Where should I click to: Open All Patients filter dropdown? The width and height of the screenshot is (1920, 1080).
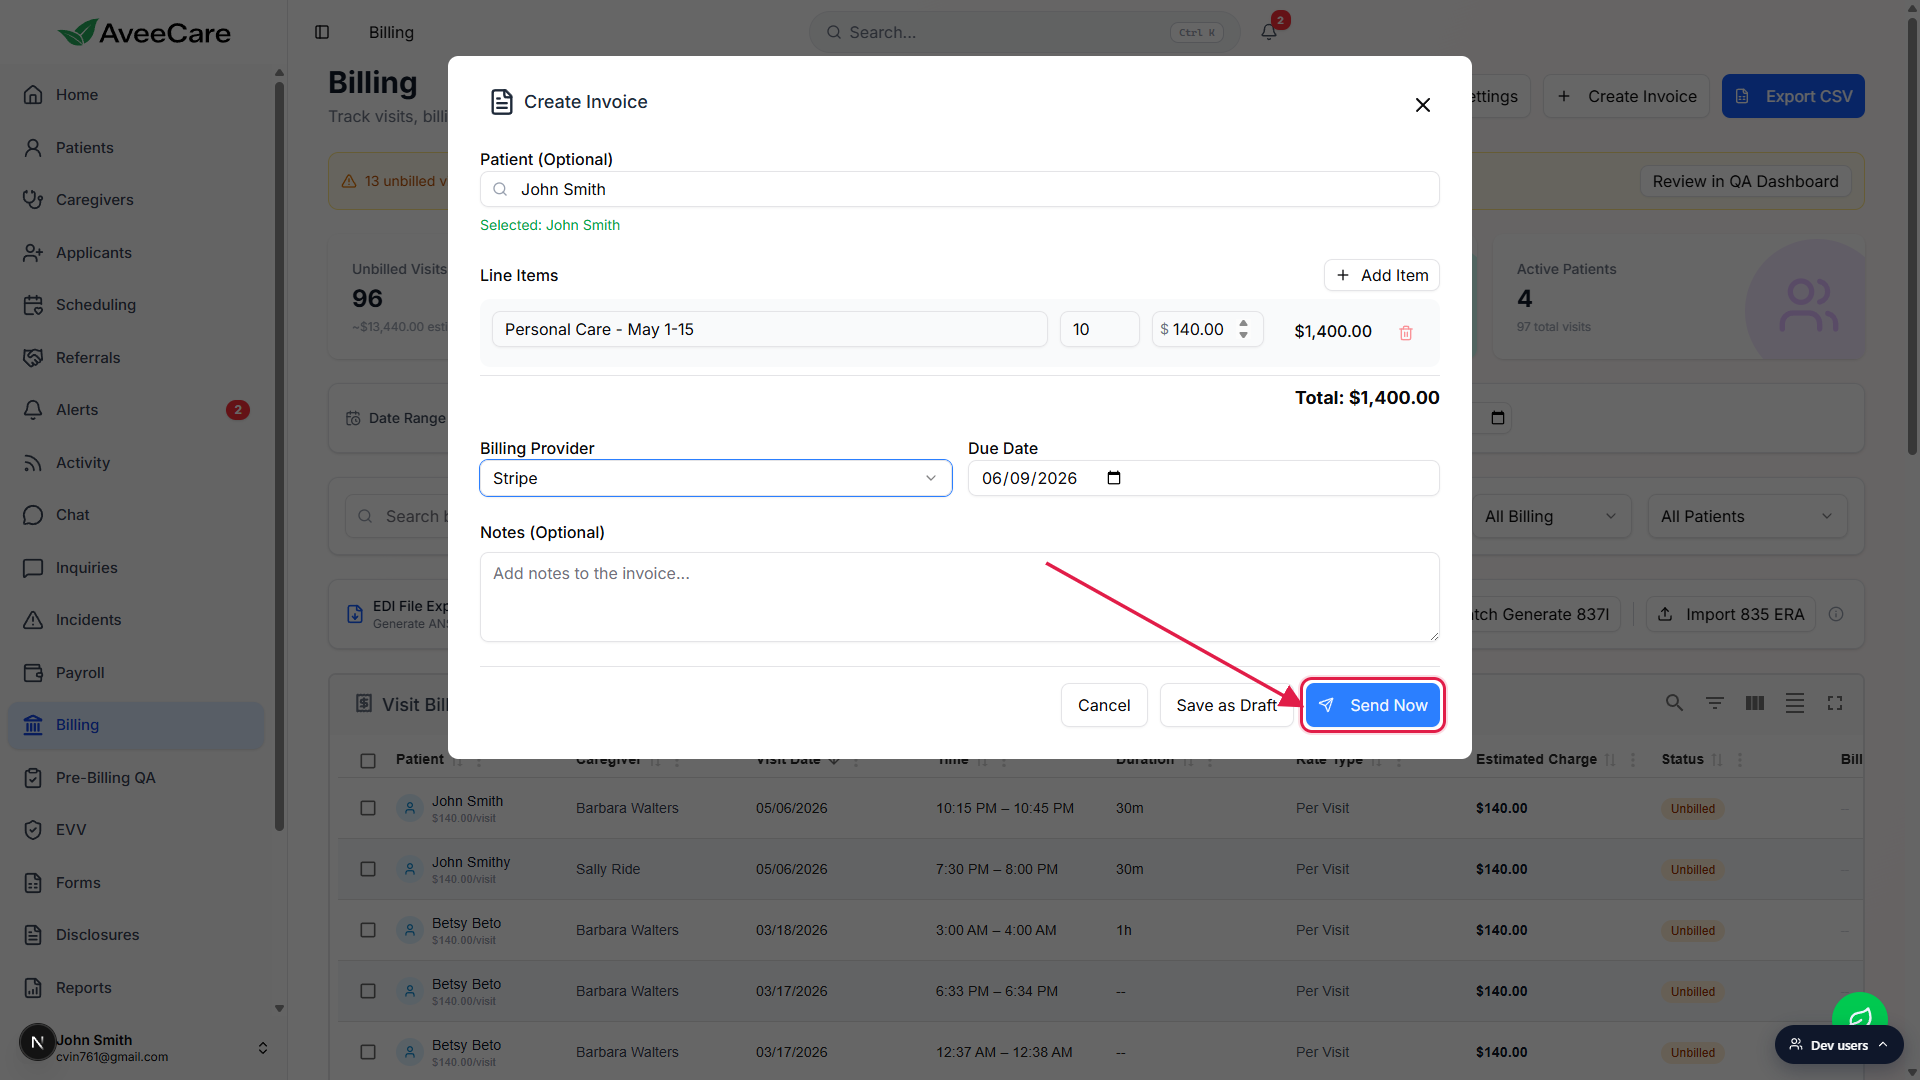point(1747,517)
